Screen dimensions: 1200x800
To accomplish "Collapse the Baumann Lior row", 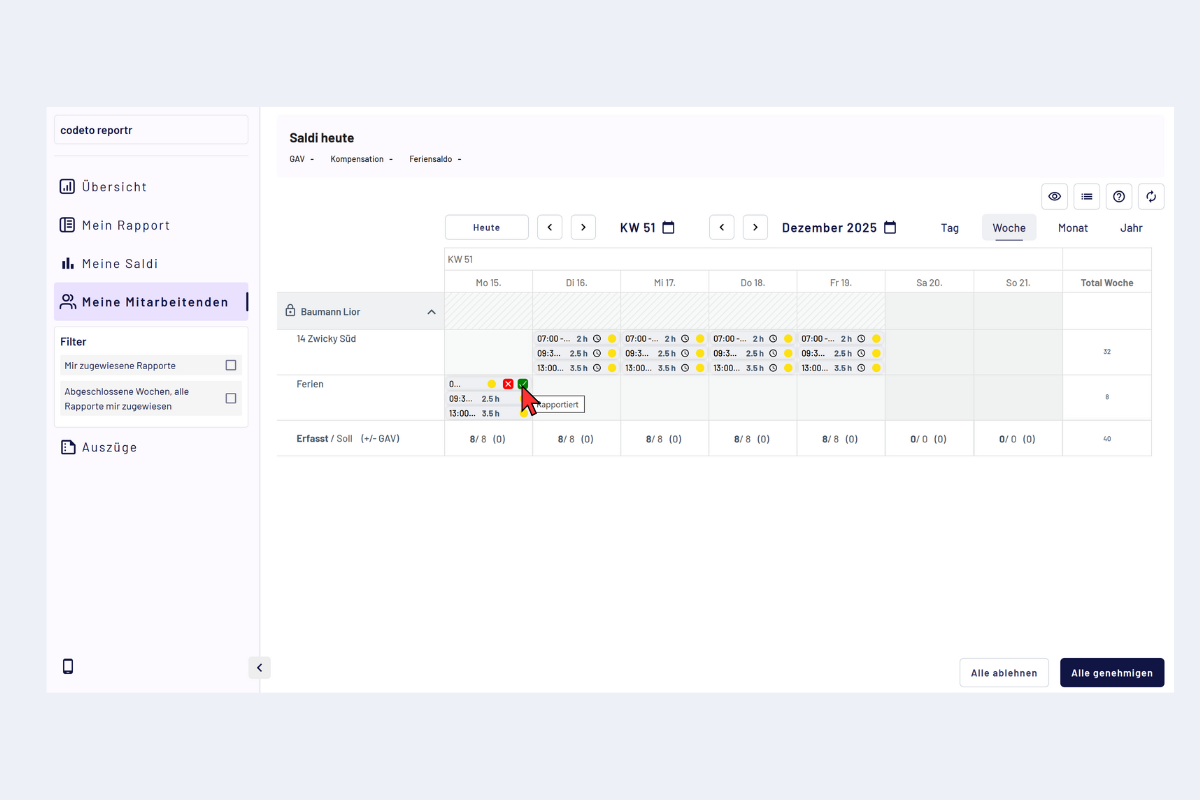I will [432, 312].
